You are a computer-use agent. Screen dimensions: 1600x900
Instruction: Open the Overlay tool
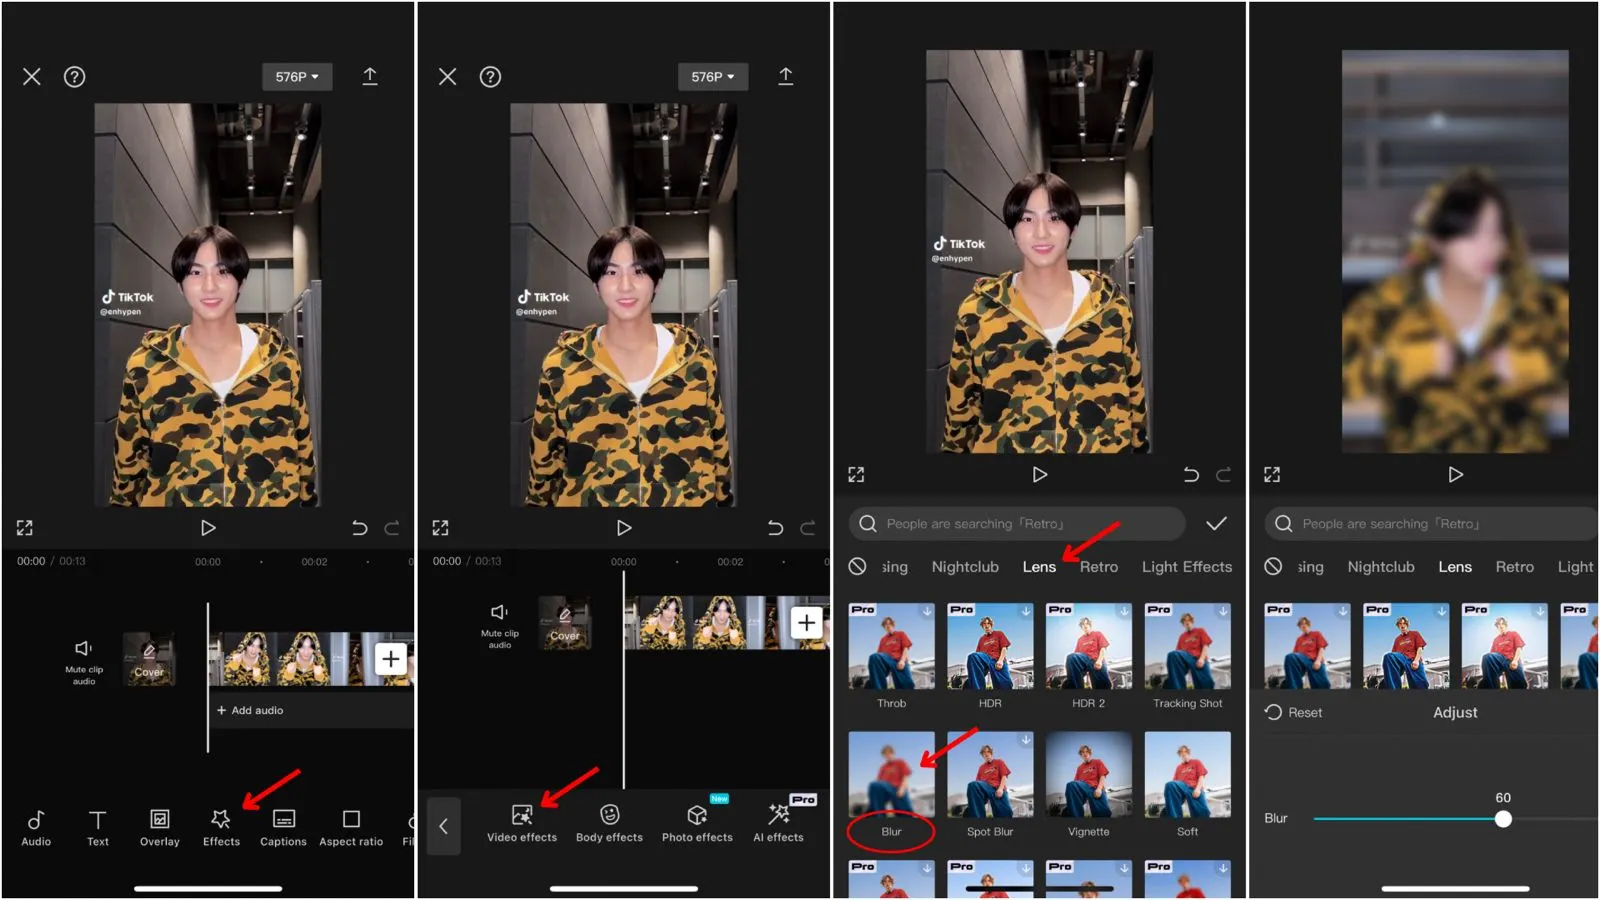159,827
